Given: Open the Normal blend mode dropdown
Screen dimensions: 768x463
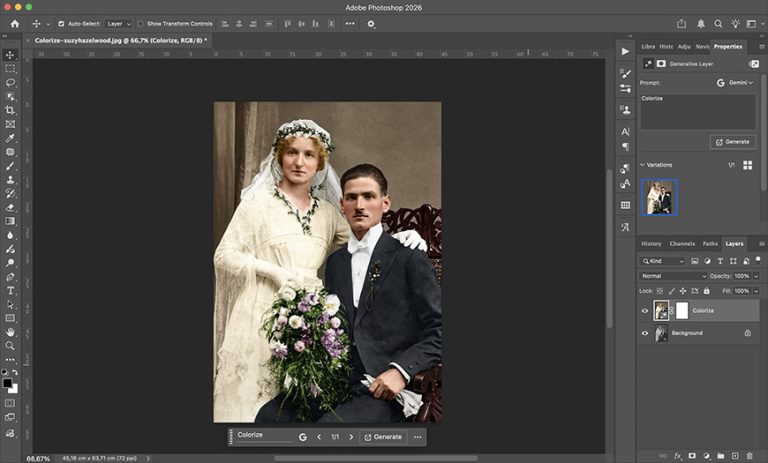Looking at the screenshot, I should coord(673,276).
